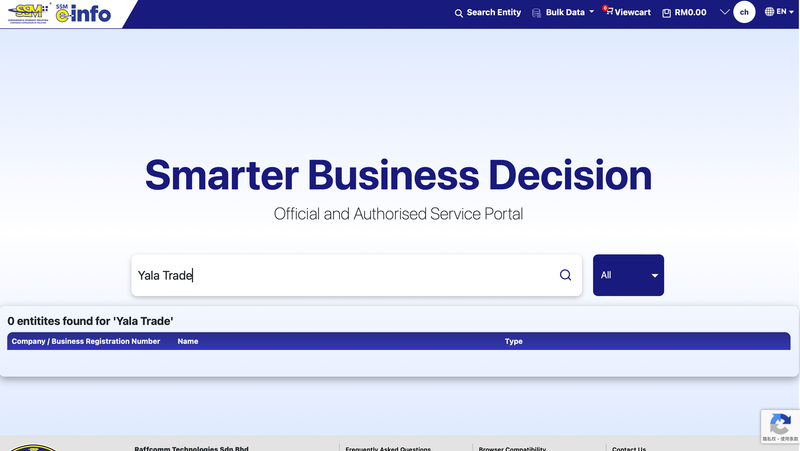The height and width of the screenshot is (451, 800).
Task: Click the reCAPTCHA badge
Action: point(780,426)
